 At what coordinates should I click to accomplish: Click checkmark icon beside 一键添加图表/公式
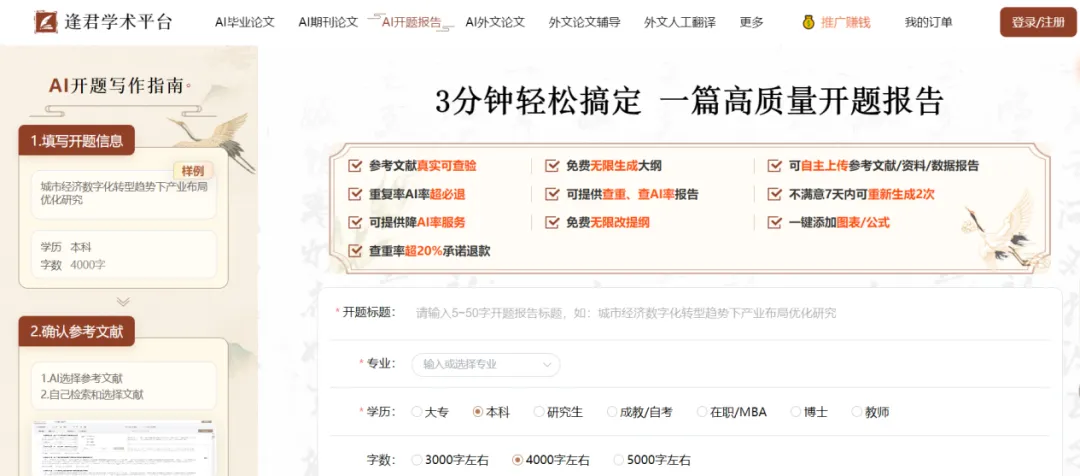776,223
